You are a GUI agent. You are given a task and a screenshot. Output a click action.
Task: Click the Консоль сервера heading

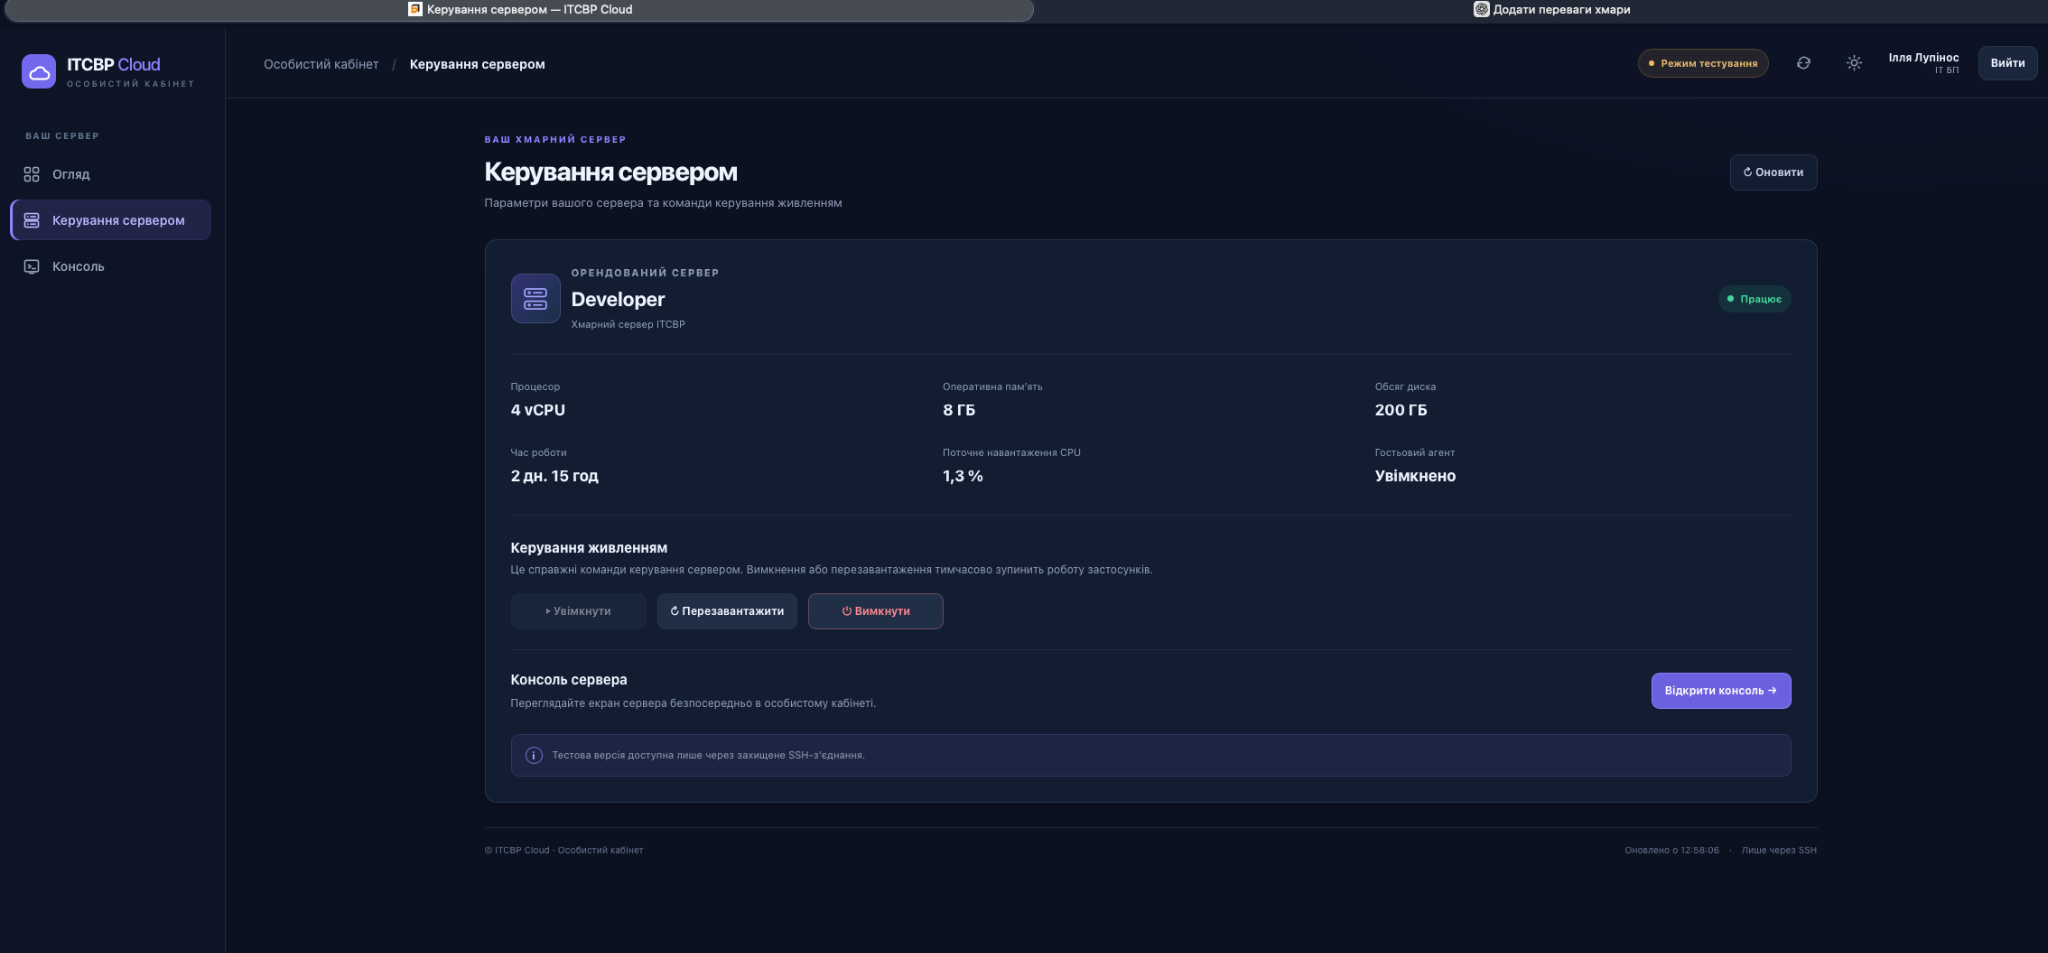[569, 680]
